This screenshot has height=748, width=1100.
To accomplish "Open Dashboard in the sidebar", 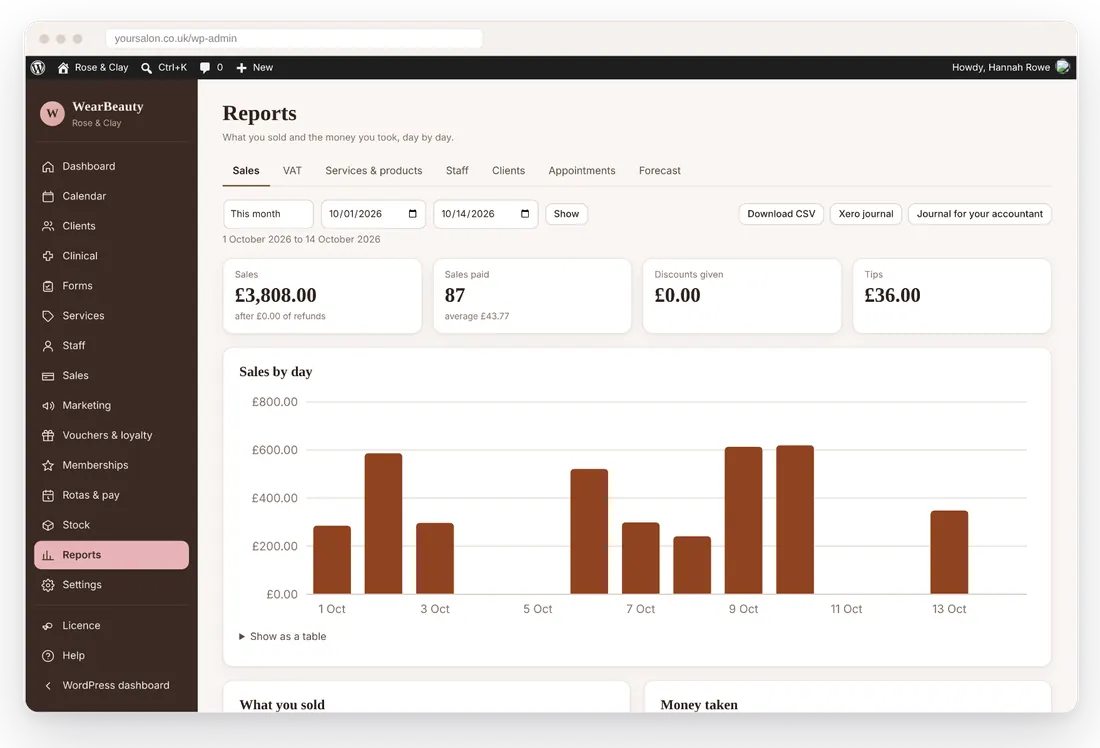I will [x=111, y=166].
